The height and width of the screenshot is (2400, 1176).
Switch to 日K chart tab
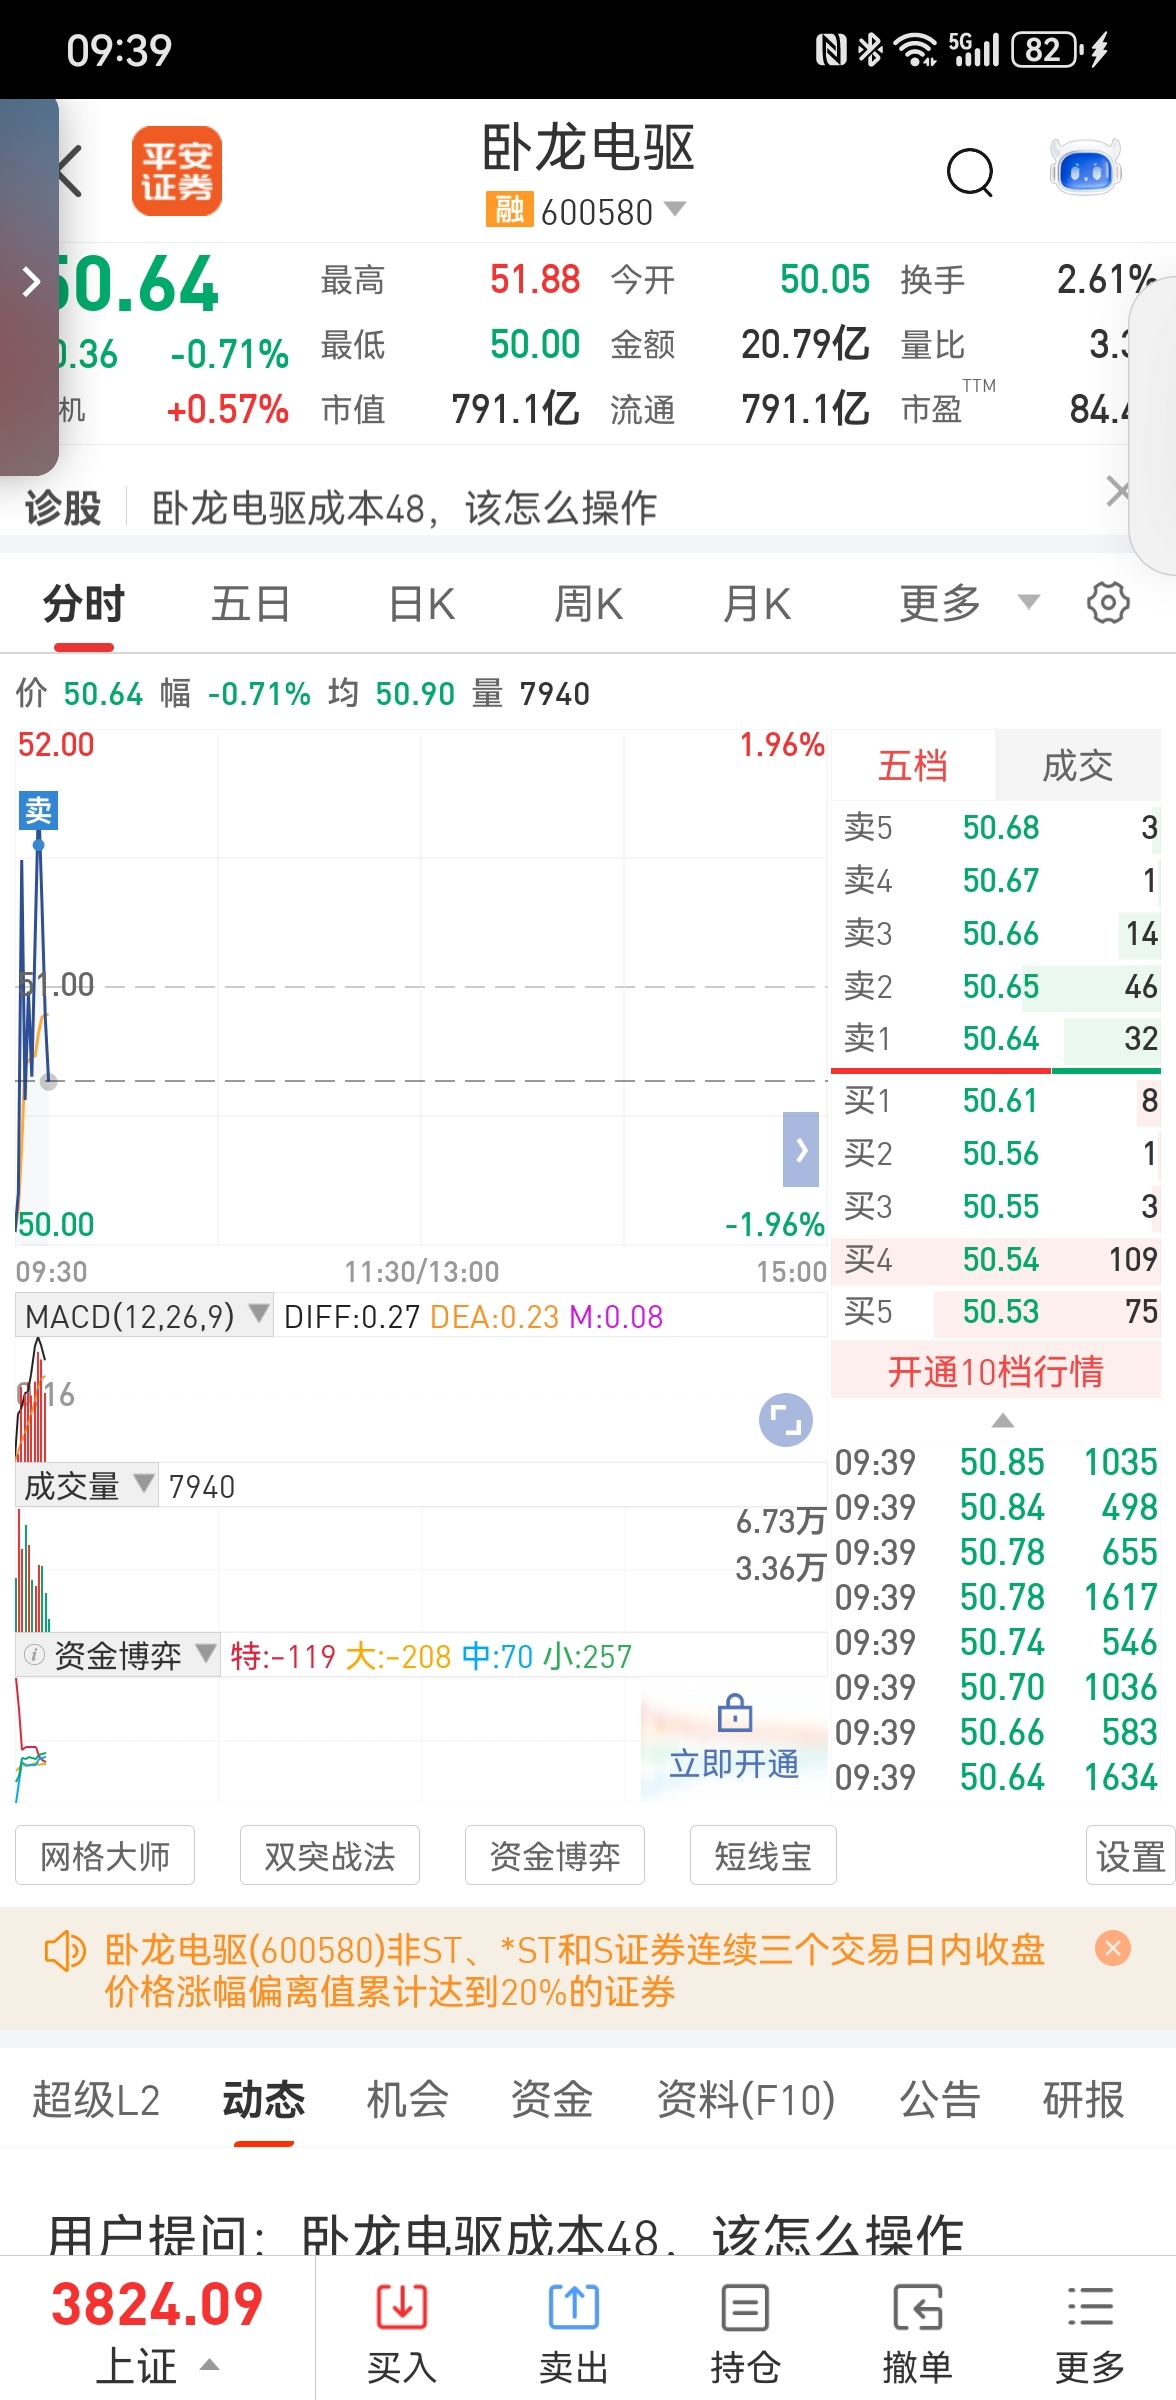[422, 604]
